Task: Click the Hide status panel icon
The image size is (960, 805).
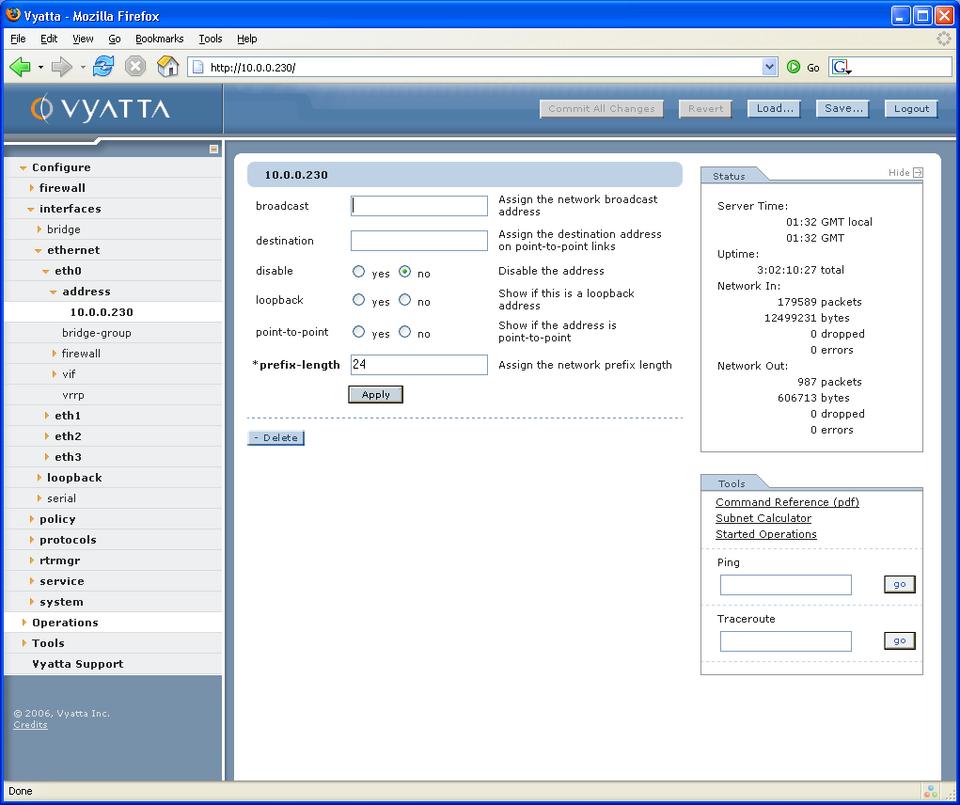Action: (918, 173)
